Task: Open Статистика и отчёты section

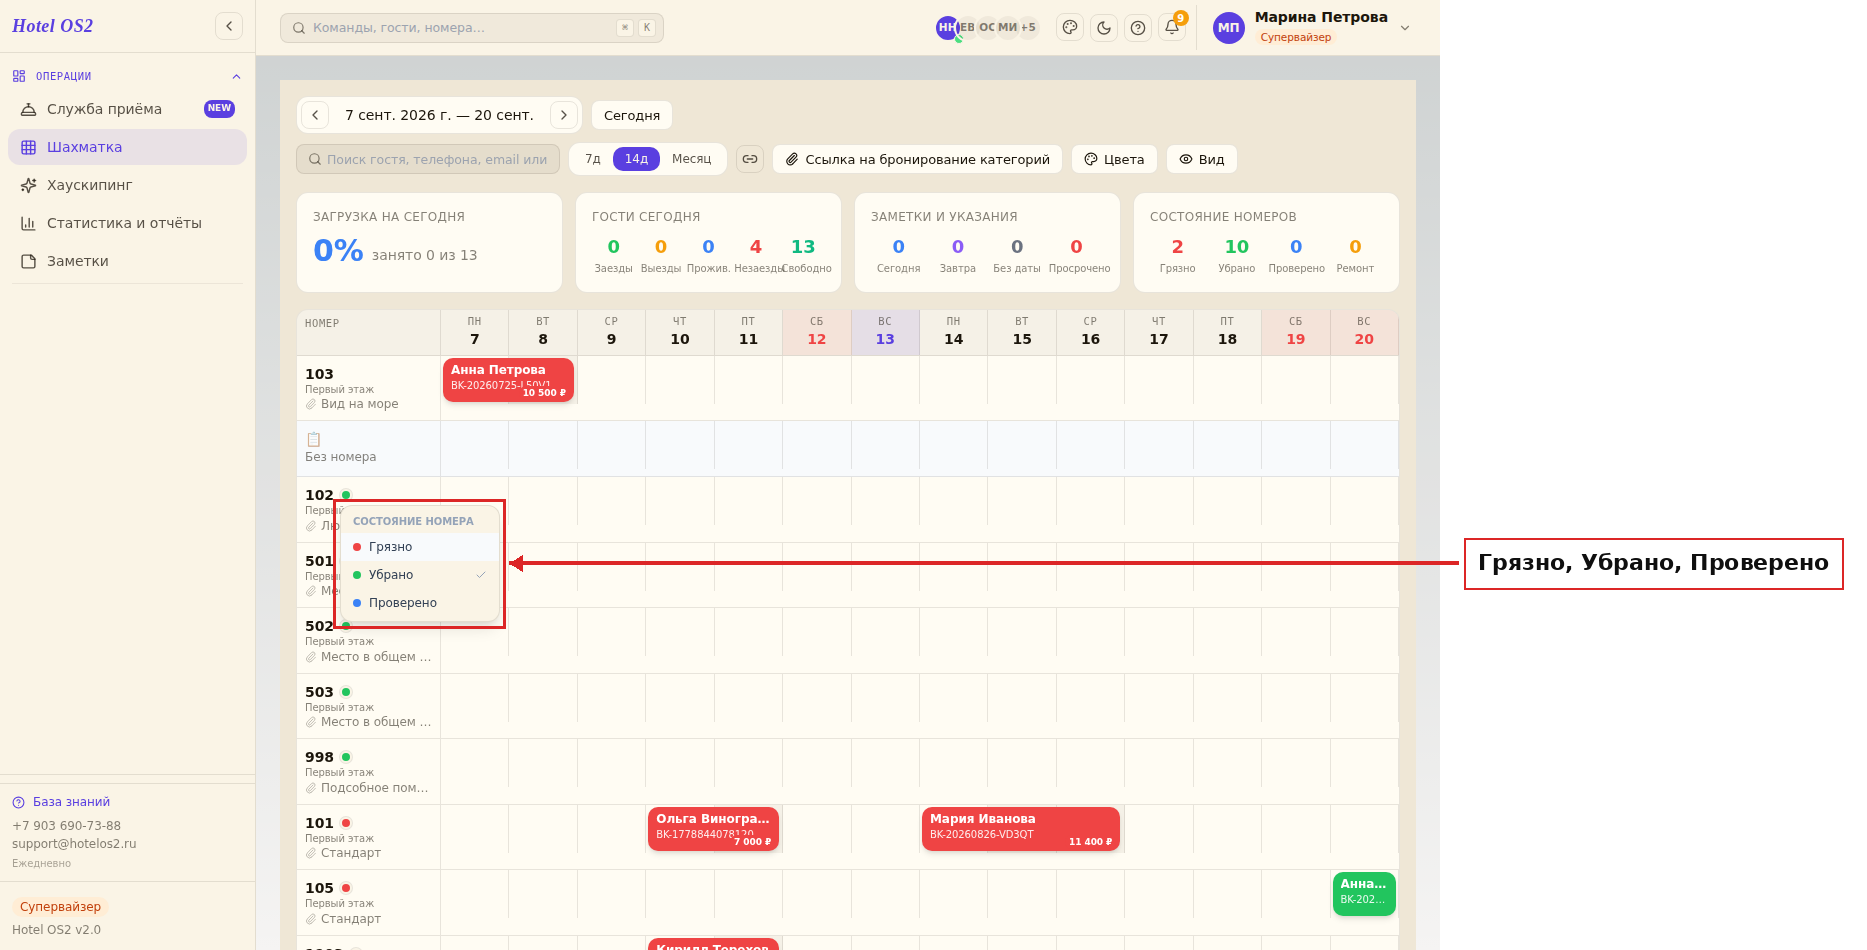Action: coord(127,223)
